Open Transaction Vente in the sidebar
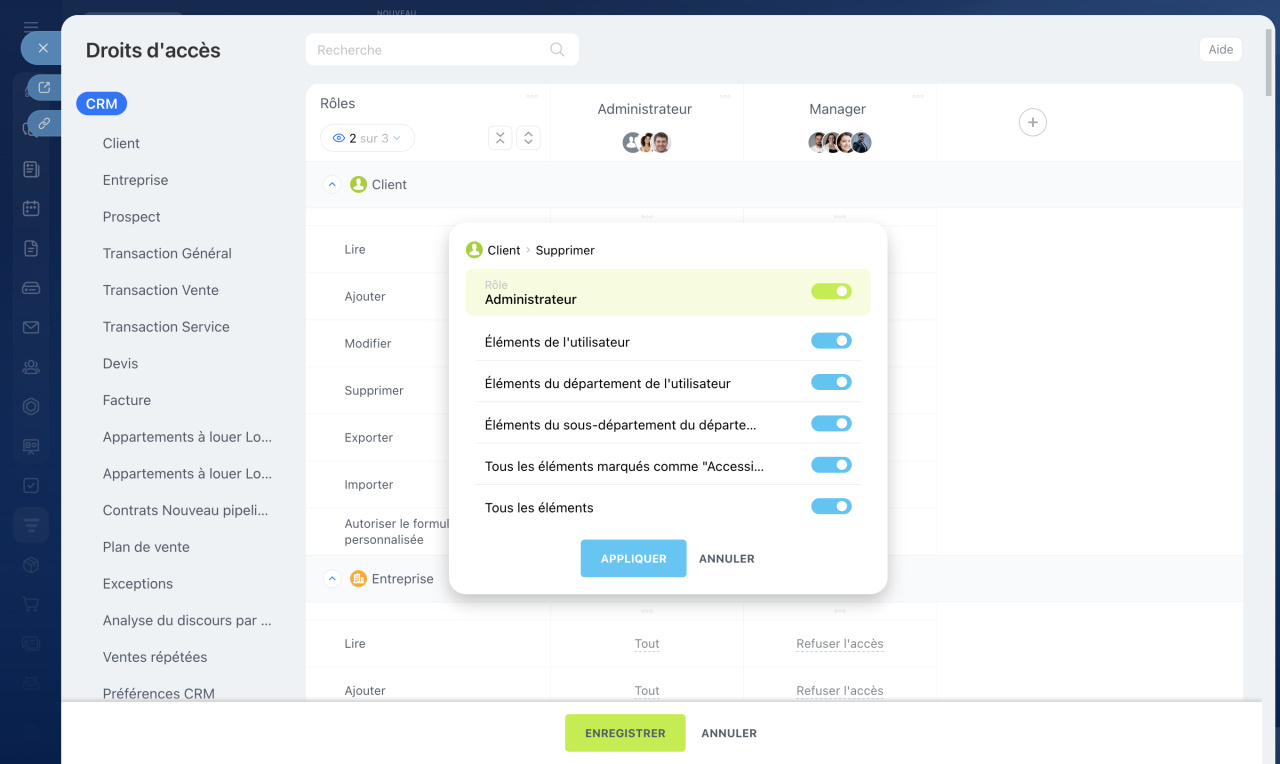 (160, 290)
